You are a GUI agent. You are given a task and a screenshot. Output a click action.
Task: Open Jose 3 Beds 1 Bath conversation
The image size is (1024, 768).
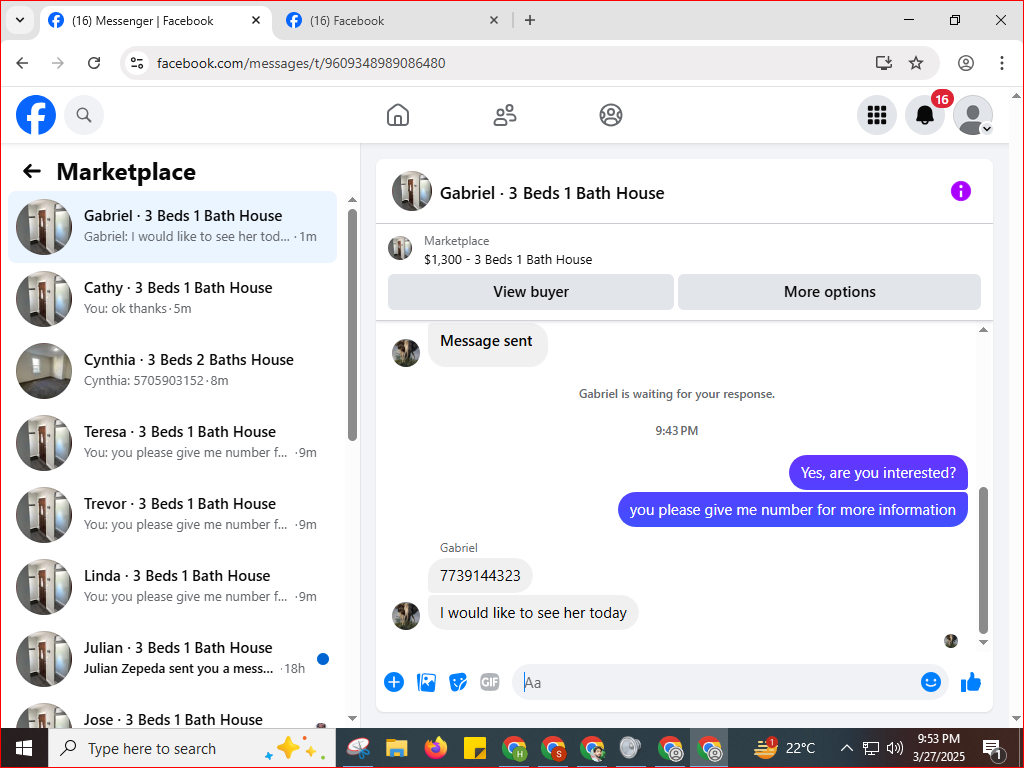(x=172, y=716)
